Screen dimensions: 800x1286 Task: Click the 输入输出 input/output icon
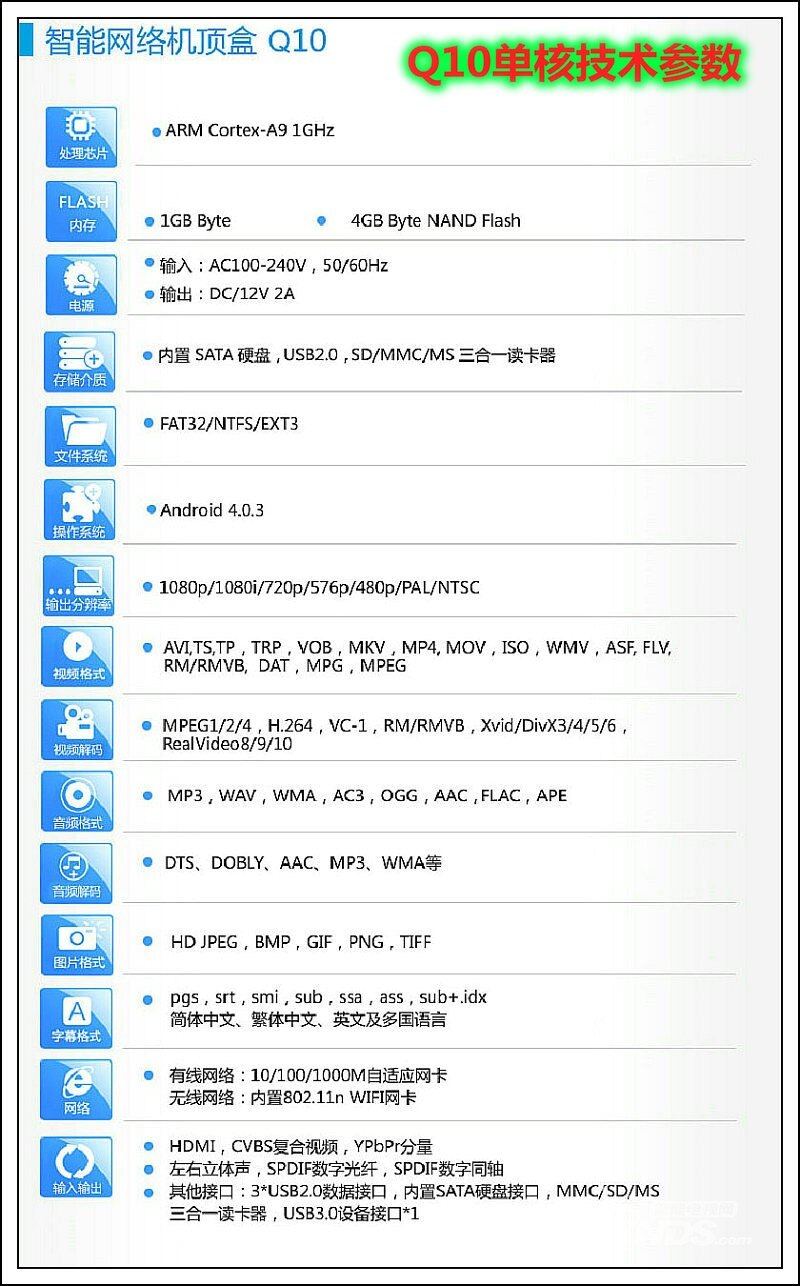click(x=77, y=1166)
